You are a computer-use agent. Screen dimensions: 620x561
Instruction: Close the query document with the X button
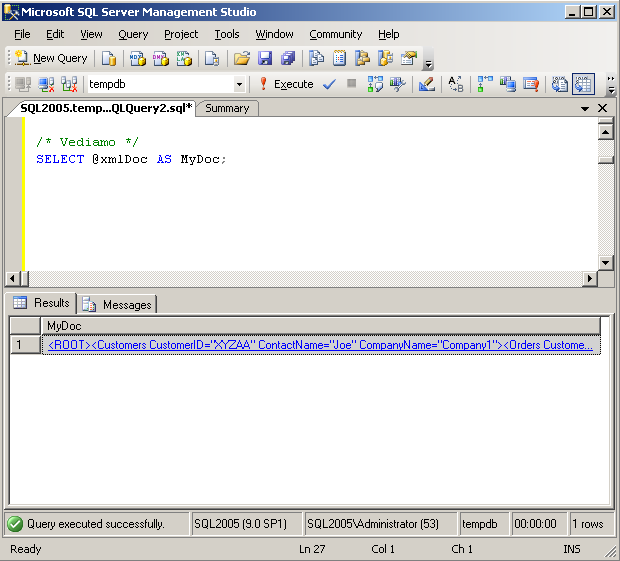point(603,108)
